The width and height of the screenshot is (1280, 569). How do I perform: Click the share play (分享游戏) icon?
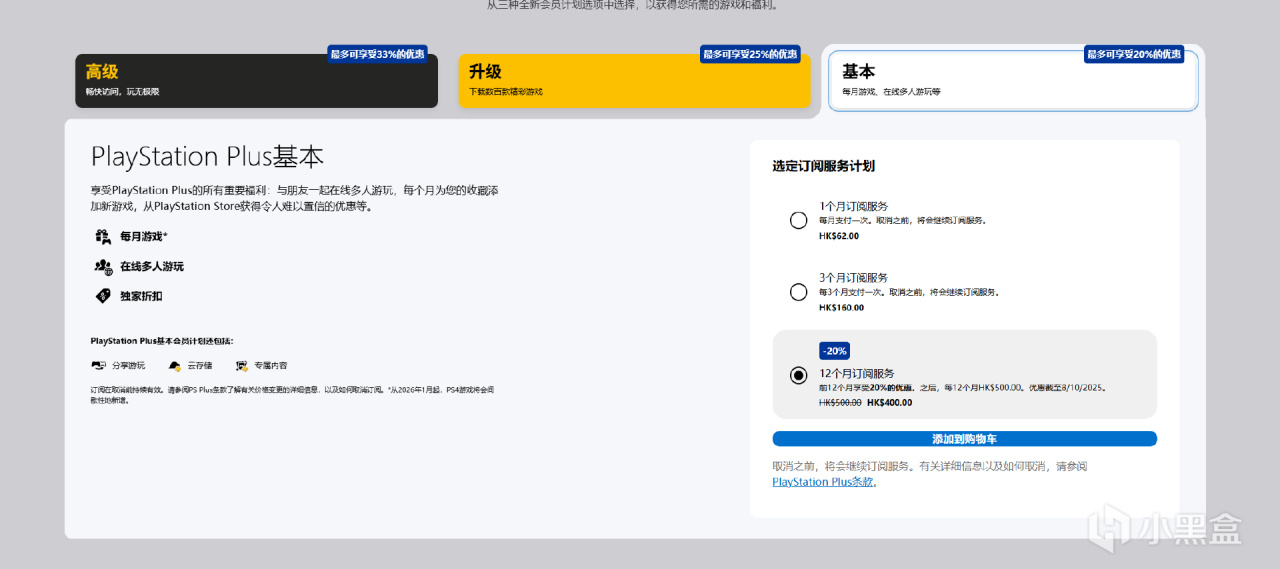pyautogui.click(x=98, y=366)
